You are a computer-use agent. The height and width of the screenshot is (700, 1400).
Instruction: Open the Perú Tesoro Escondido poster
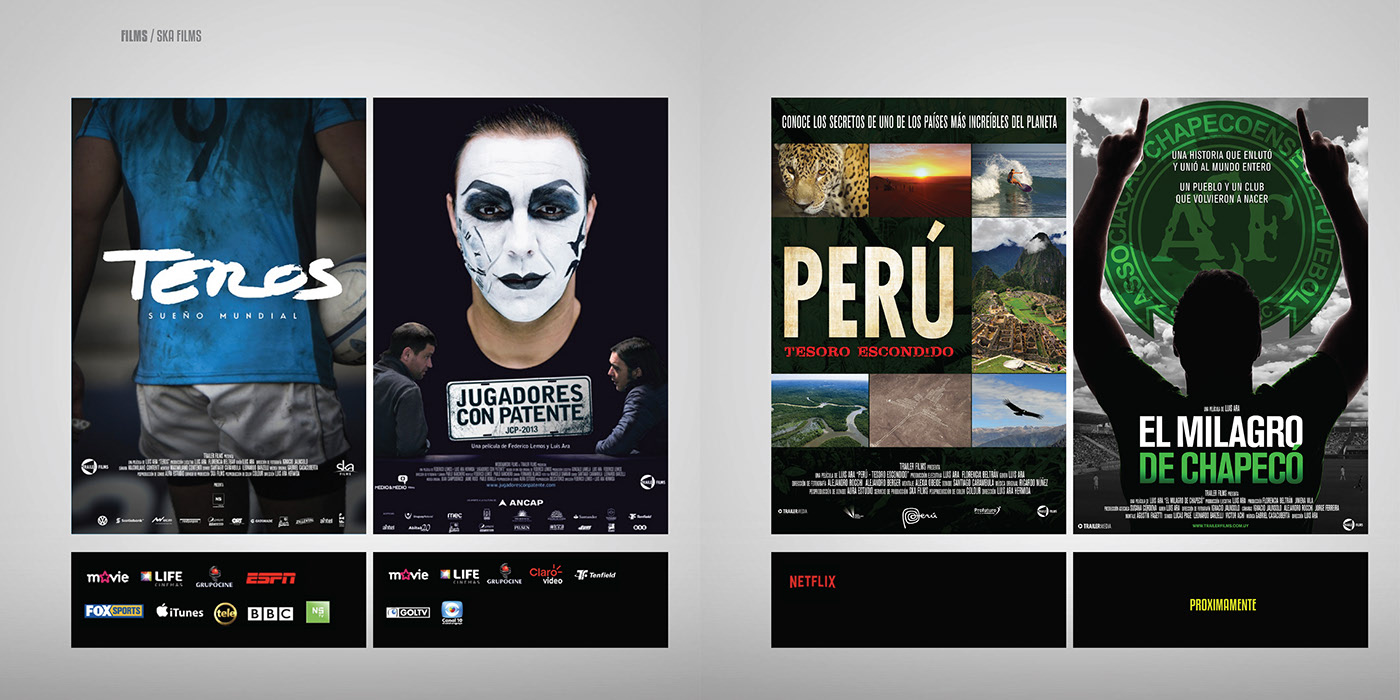(x=918, y=315)
